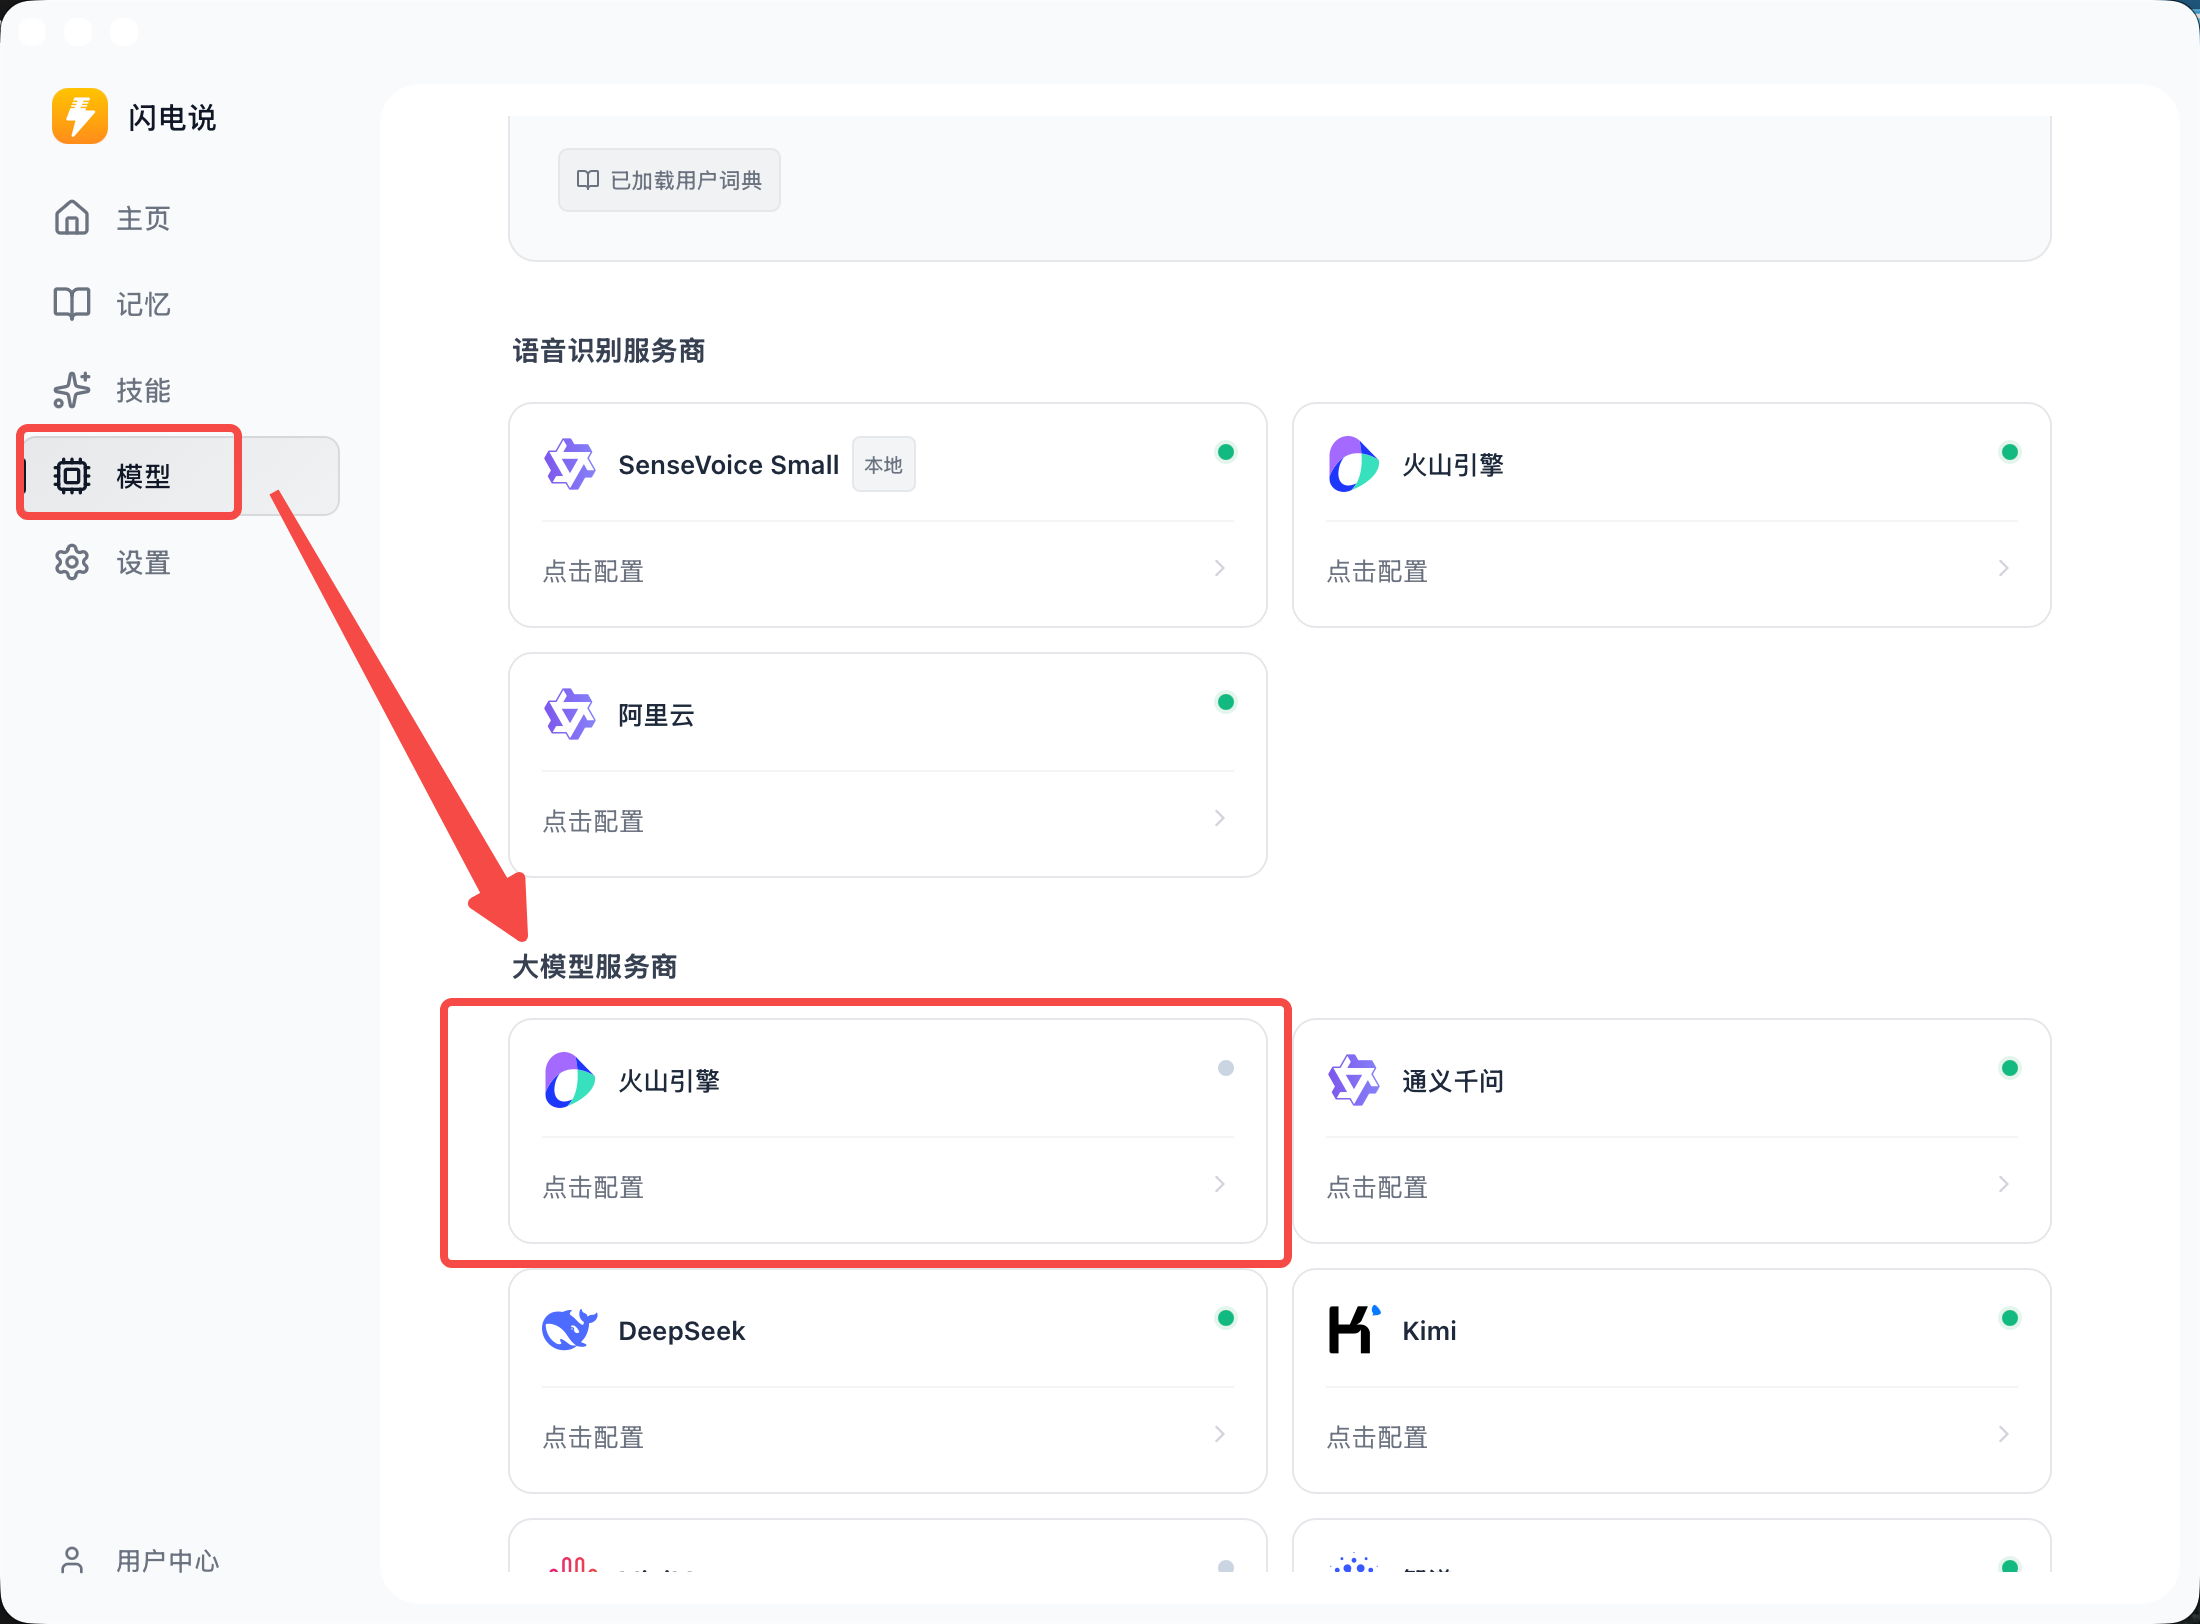The image size is (2200, 1624).
Task: Click the SenseVoice Small provider logo
Action: [x=570, y=464]
